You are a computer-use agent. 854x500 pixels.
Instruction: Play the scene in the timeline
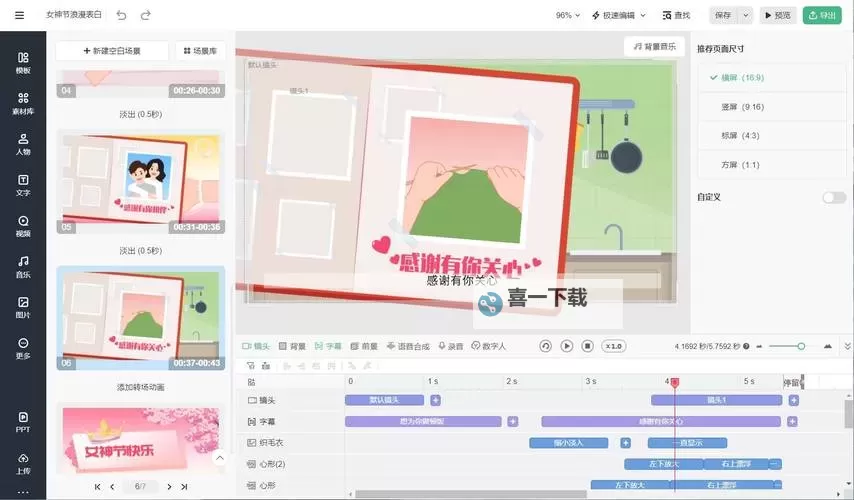coord(566,346)
